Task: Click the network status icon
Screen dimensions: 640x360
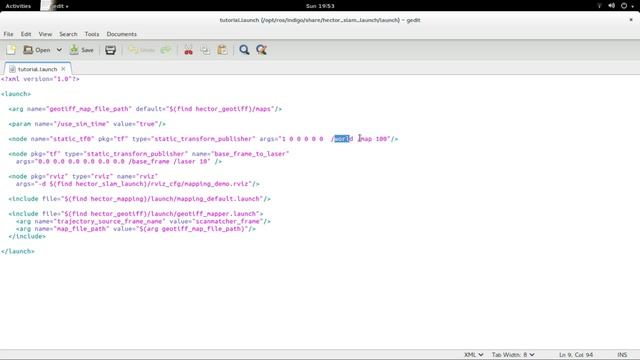Action: click(x=599, y=6)
